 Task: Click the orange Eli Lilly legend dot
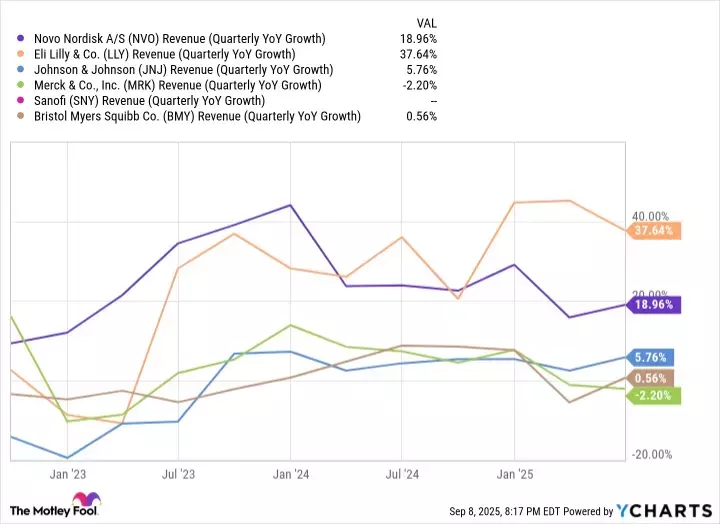21,54
